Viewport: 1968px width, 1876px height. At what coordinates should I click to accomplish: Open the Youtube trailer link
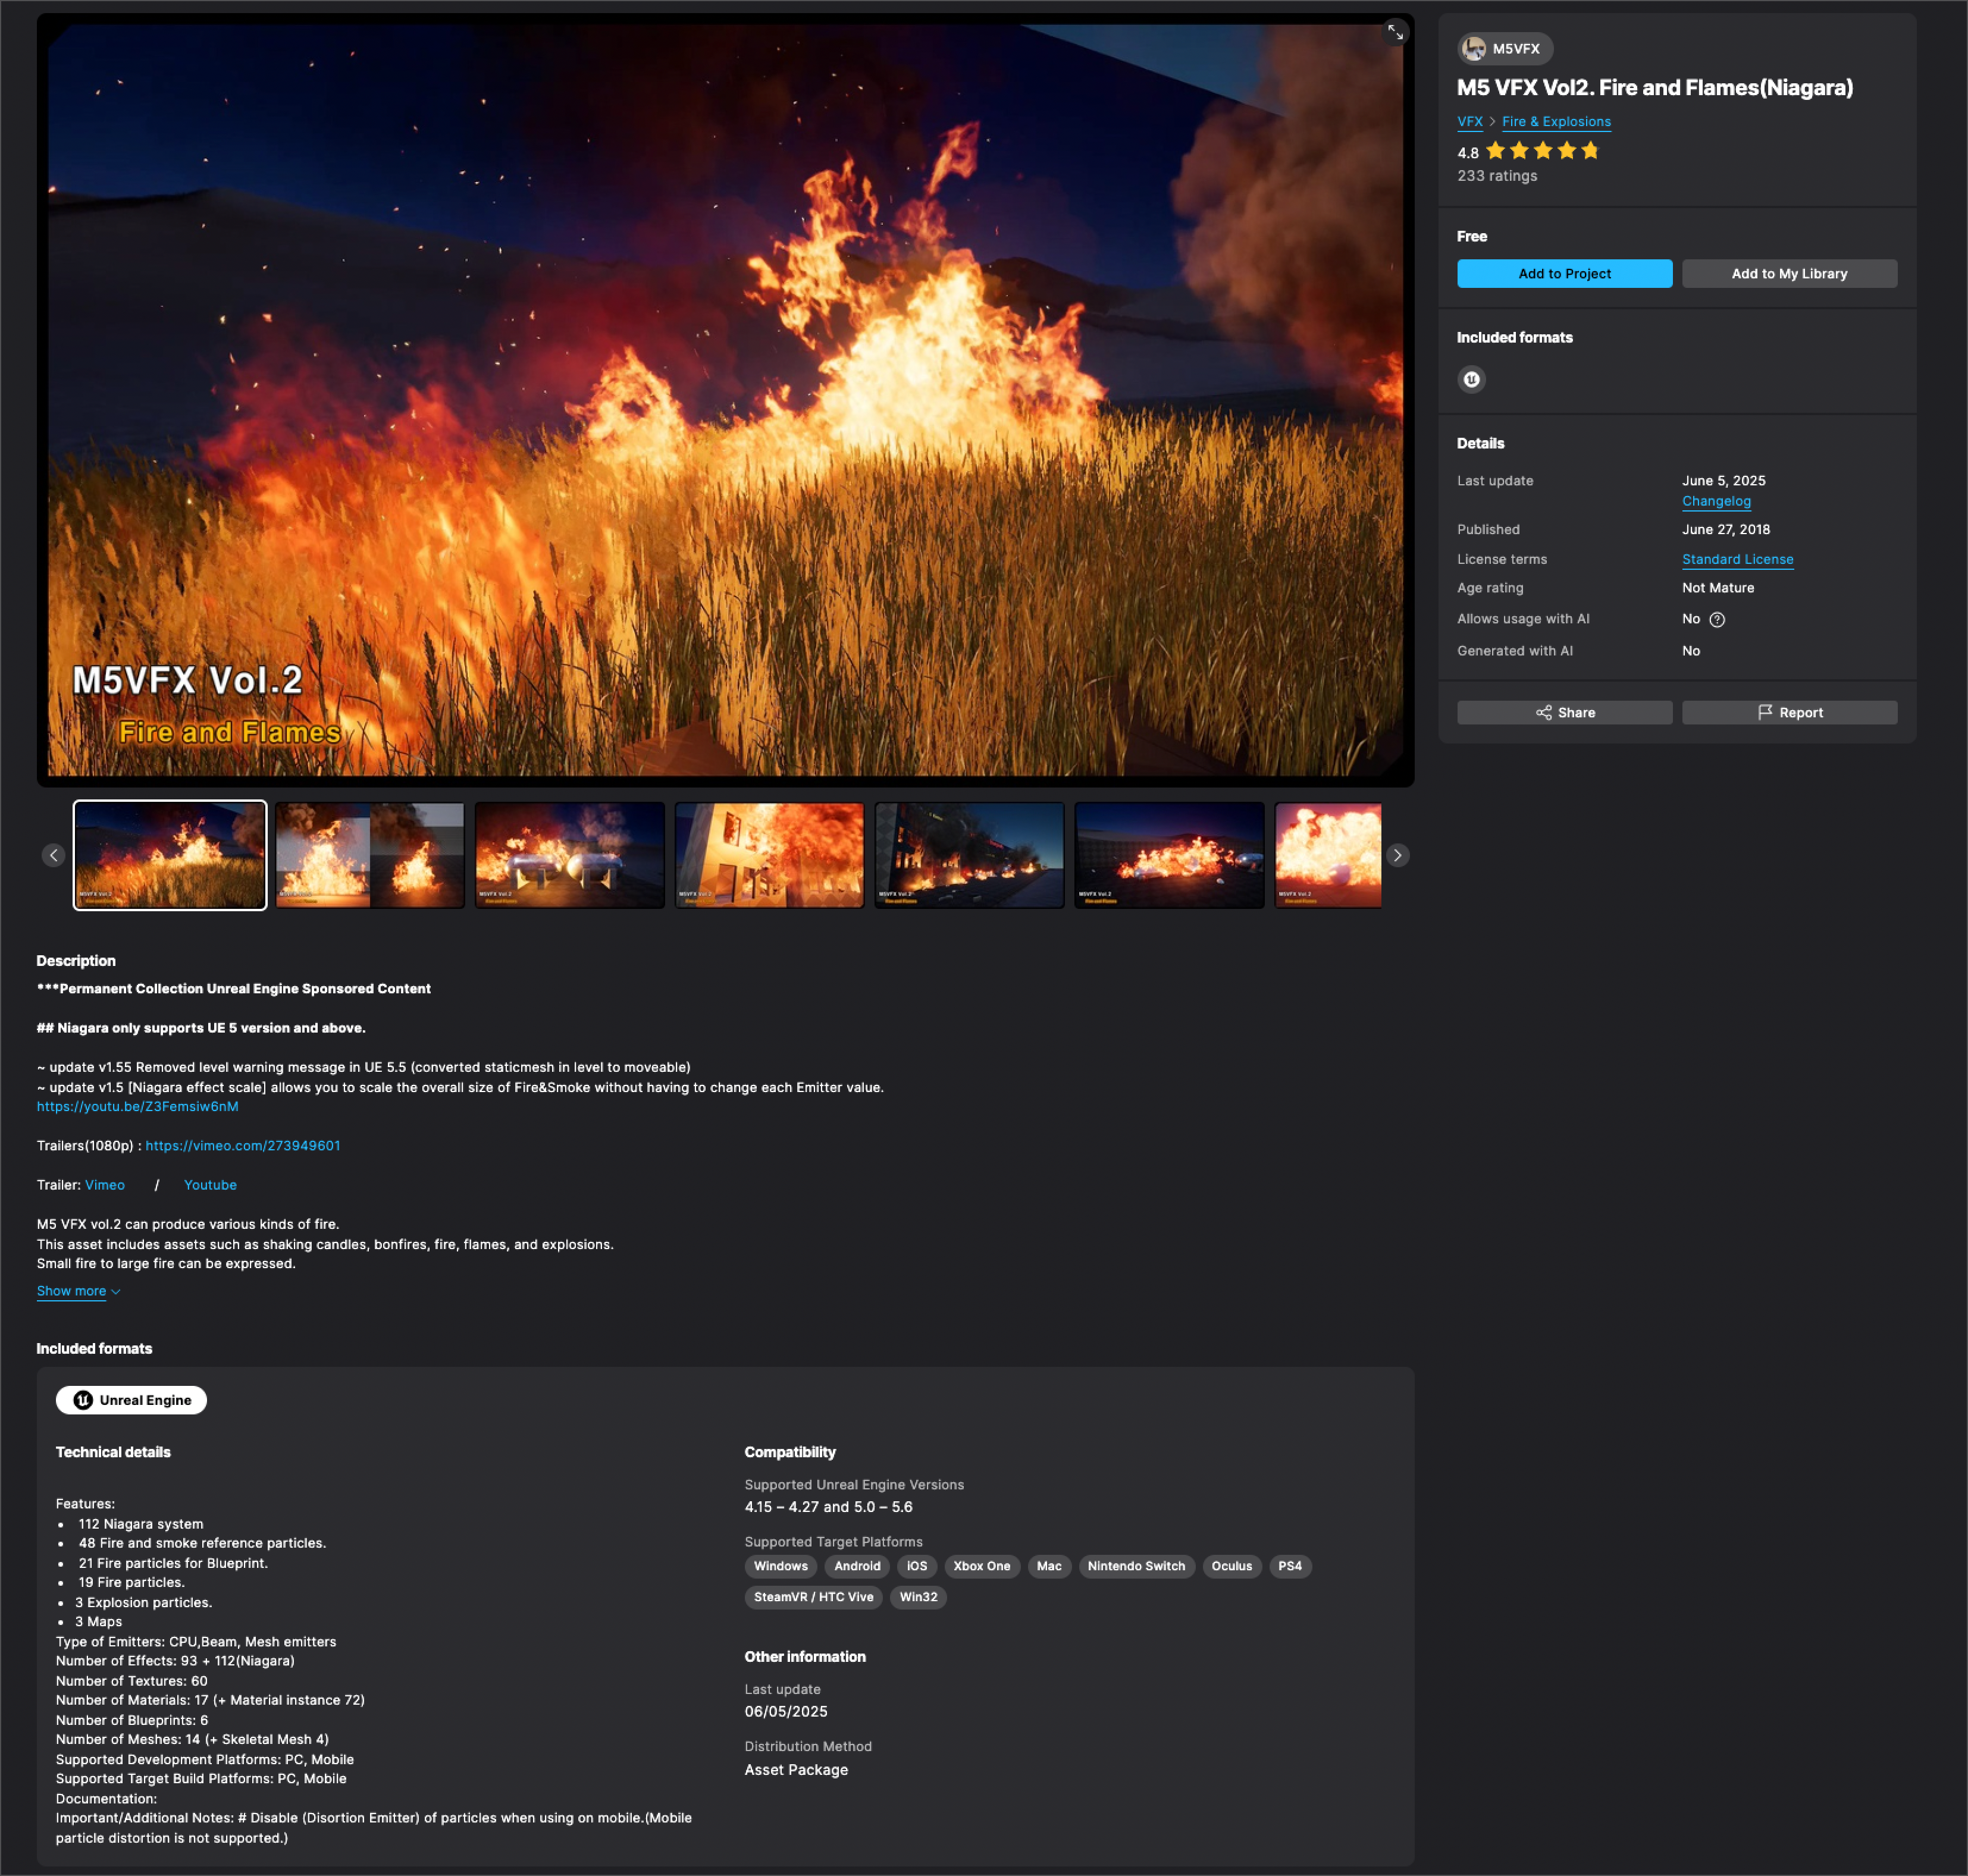[210, 1184]
